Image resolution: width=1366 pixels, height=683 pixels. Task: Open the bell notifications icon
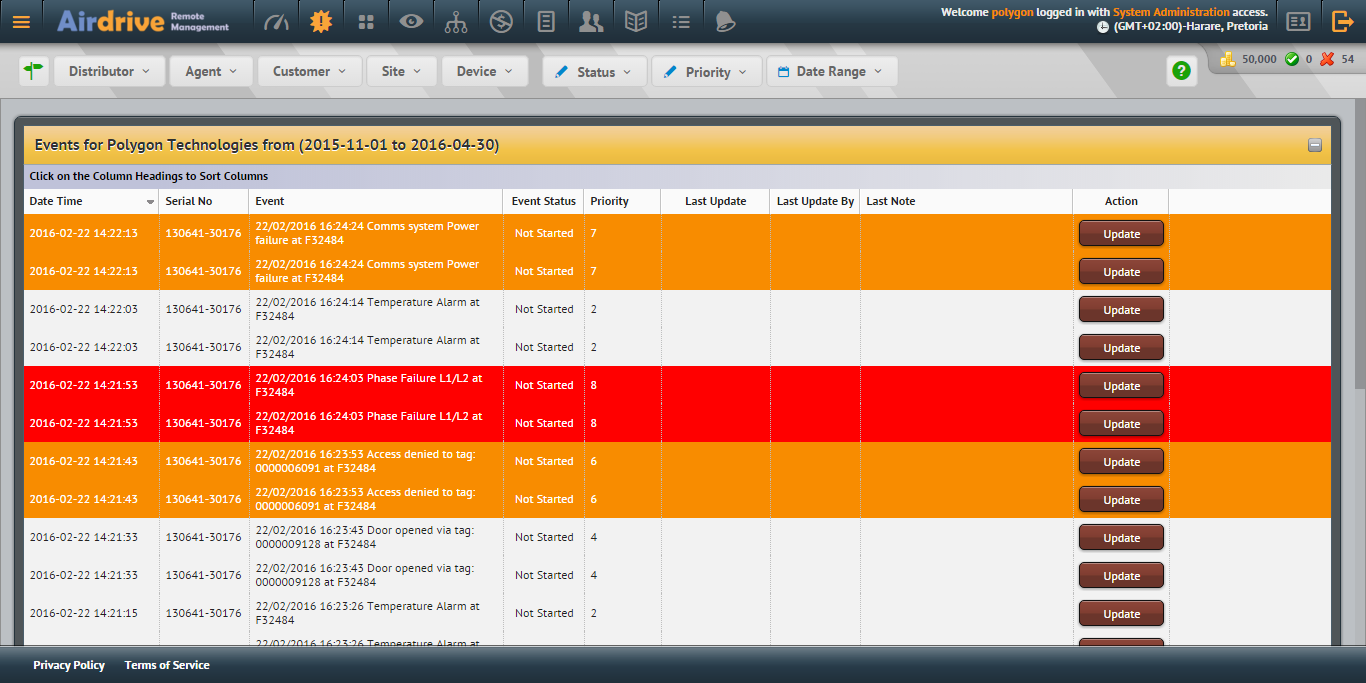pyautogui.click(x=725, y=21)
